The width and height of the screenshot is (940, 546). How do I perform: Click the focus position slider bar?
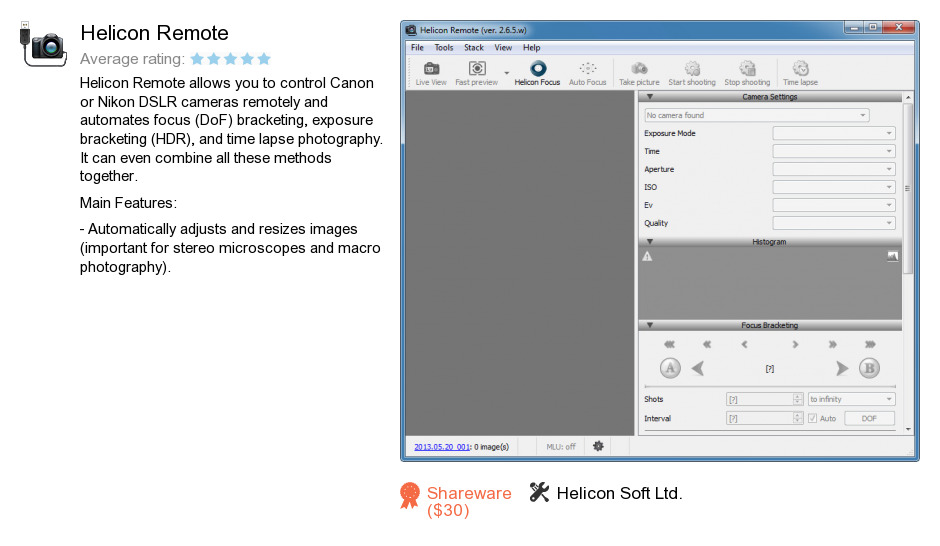coord(770,387)
